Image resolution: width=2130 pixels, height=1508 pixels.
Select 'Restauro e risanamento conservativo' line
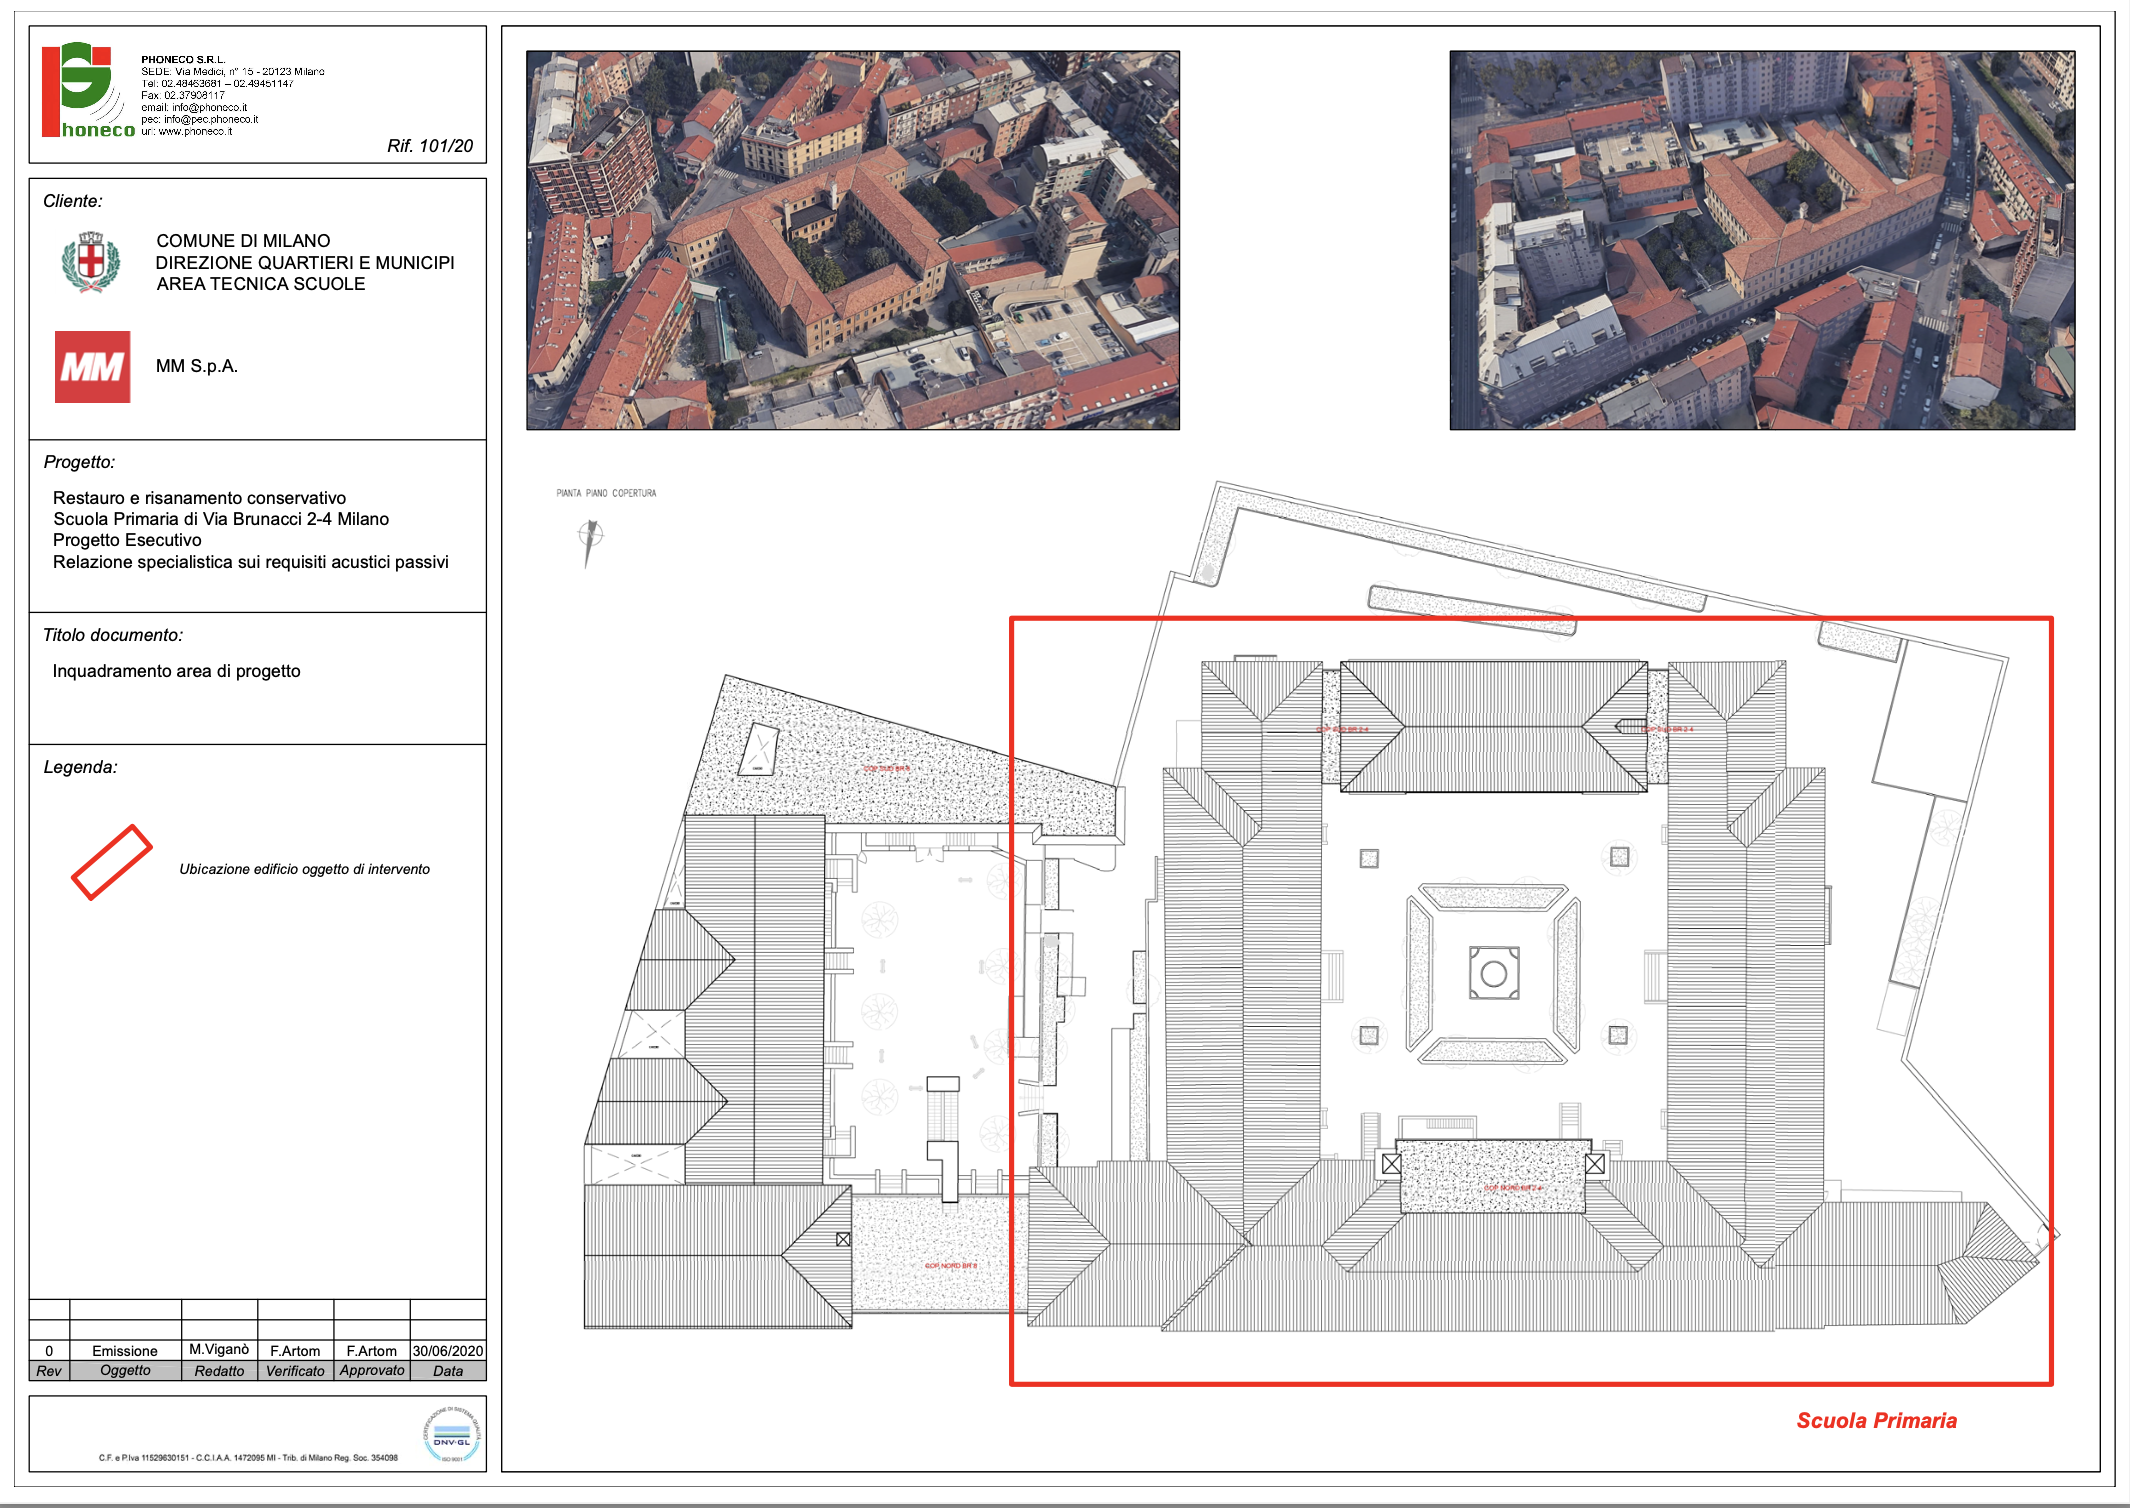(199, 498)
